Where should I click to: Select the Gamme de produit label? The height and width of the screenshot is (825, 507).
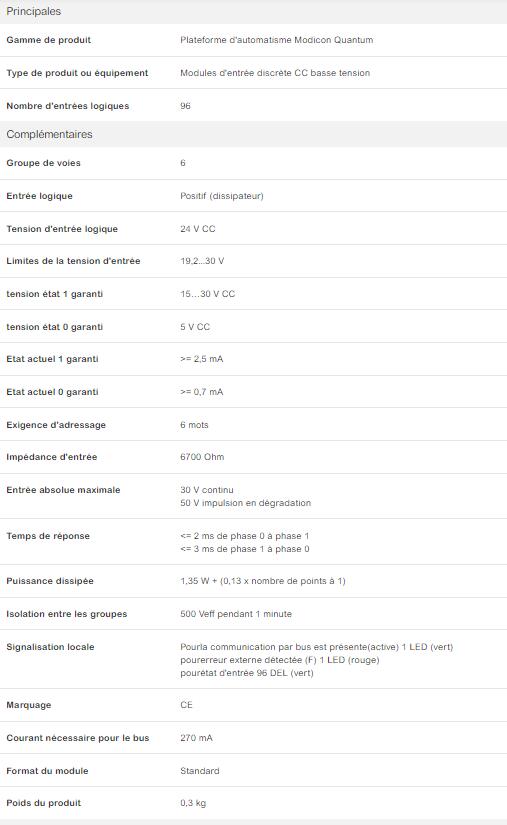48,40
